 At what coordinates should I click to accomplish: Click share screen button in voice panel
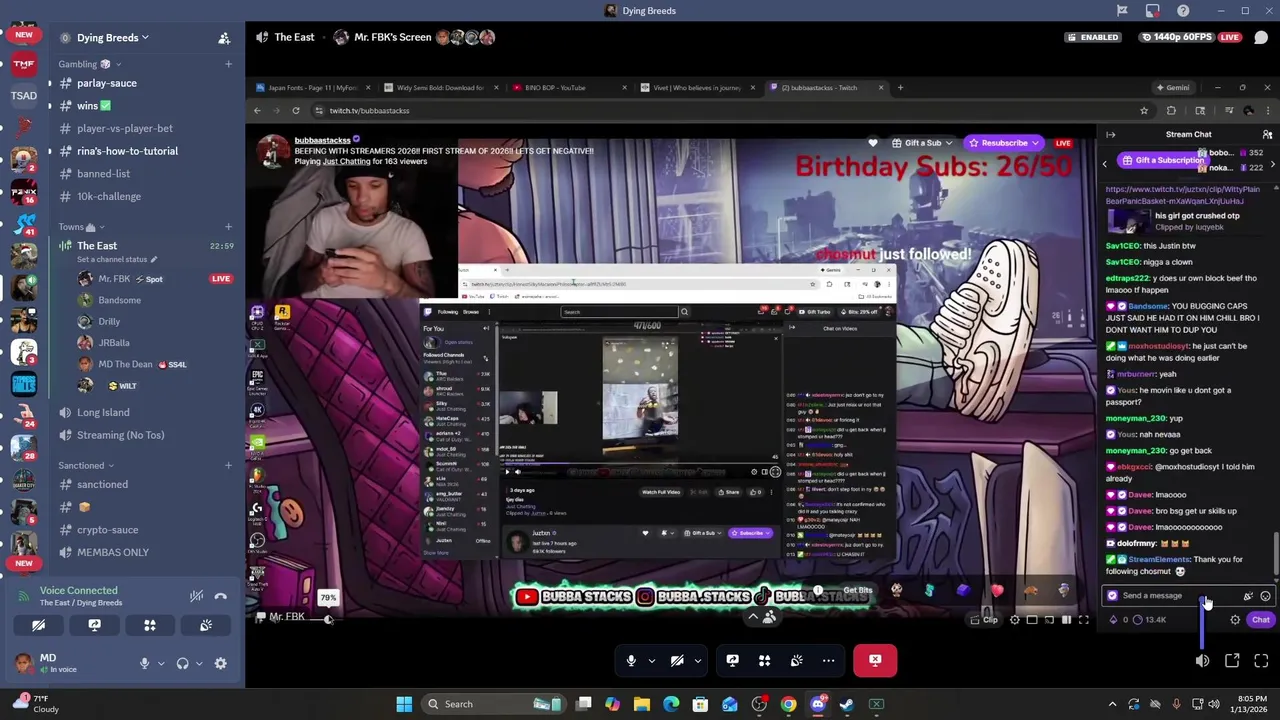click(94, 625)
